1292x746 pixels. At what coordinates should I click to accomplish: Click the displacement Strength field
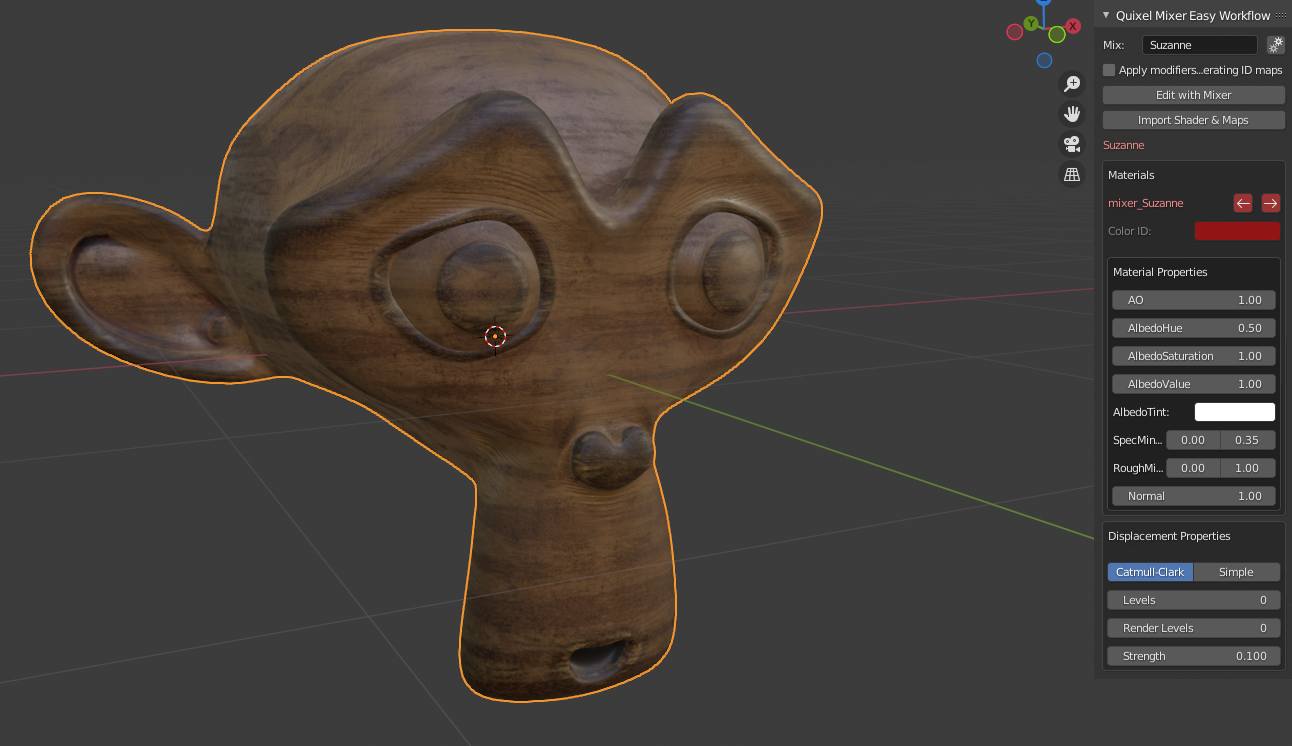click(x=1194, y=656)
